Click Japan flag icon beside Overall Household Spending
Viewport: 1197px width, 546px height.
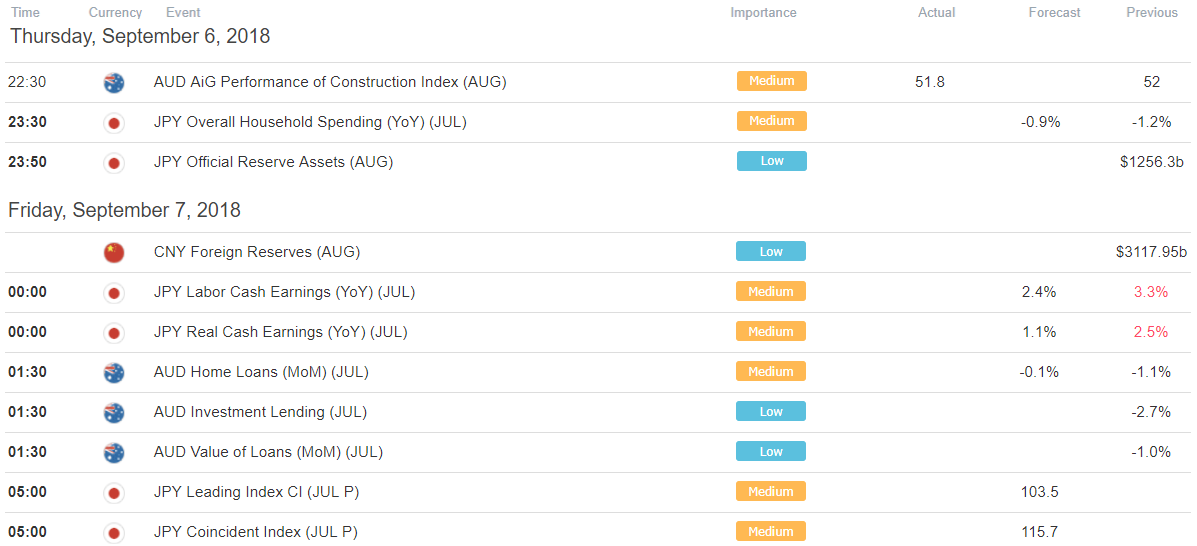(x=114, y=122)
